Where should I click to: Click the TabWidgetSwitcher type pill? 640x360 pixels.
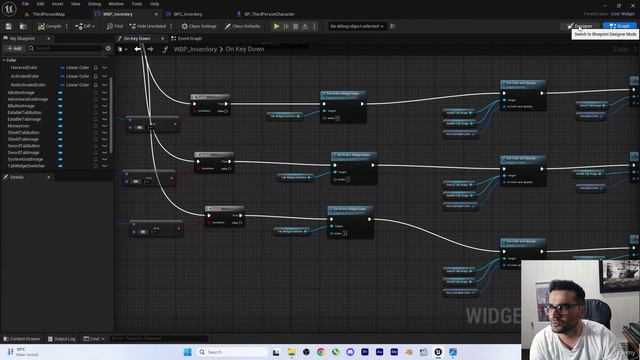click(x=60, y=166)
